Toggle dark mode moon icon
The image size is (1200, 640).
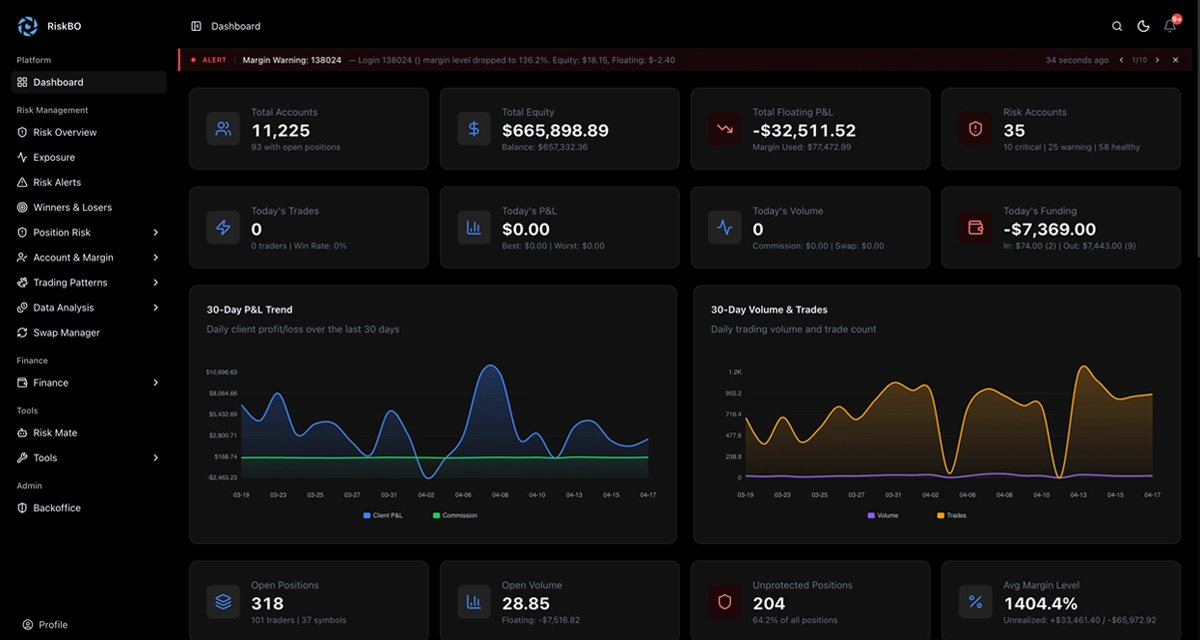pyautogui.click(x=1144, y=26)
